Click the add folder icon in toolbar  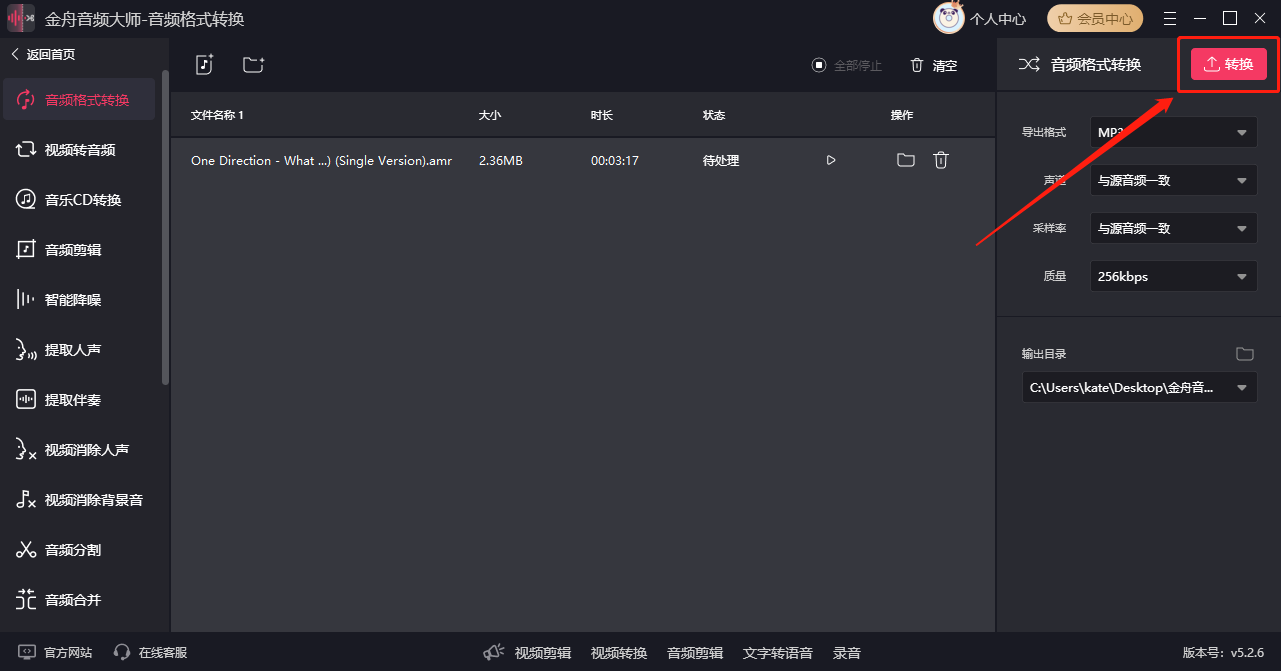pyautogui.click(x=253, y=65)
